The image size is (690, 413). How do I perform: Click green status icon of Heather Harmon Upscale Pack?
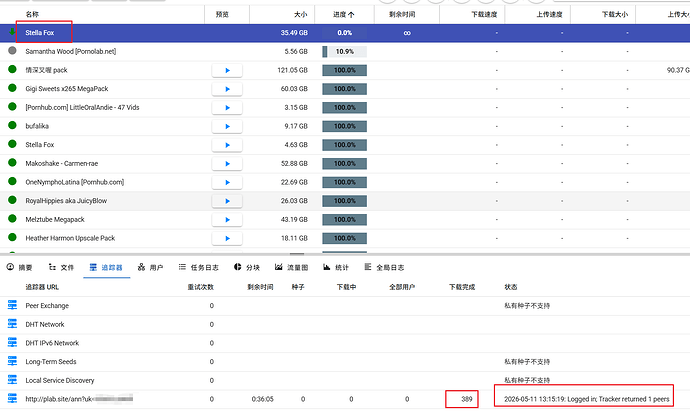pos(12,238)
